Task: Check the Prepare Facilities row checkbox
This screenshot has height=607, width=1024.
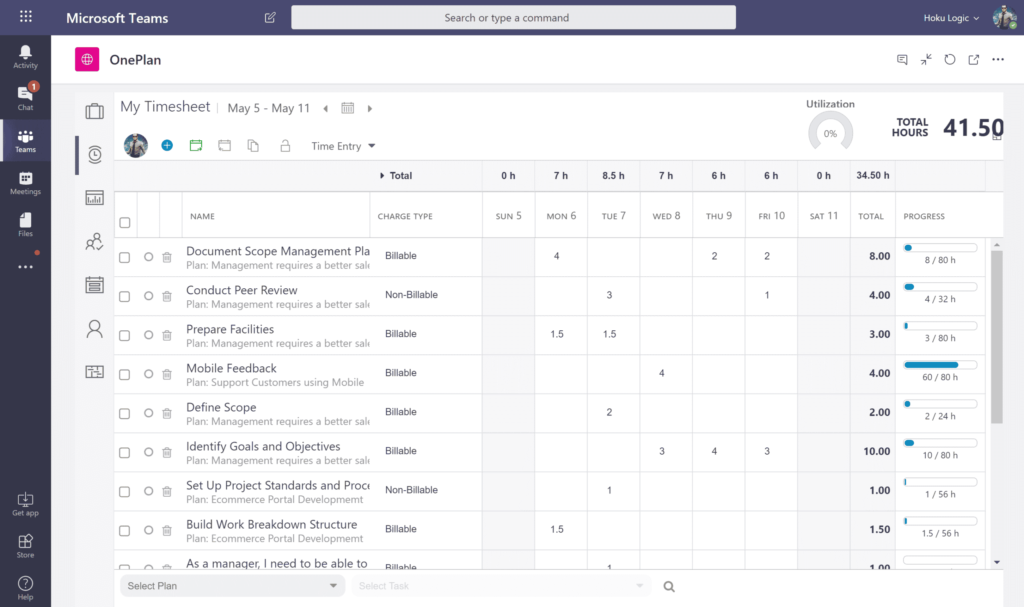Action: coord(125,336)
